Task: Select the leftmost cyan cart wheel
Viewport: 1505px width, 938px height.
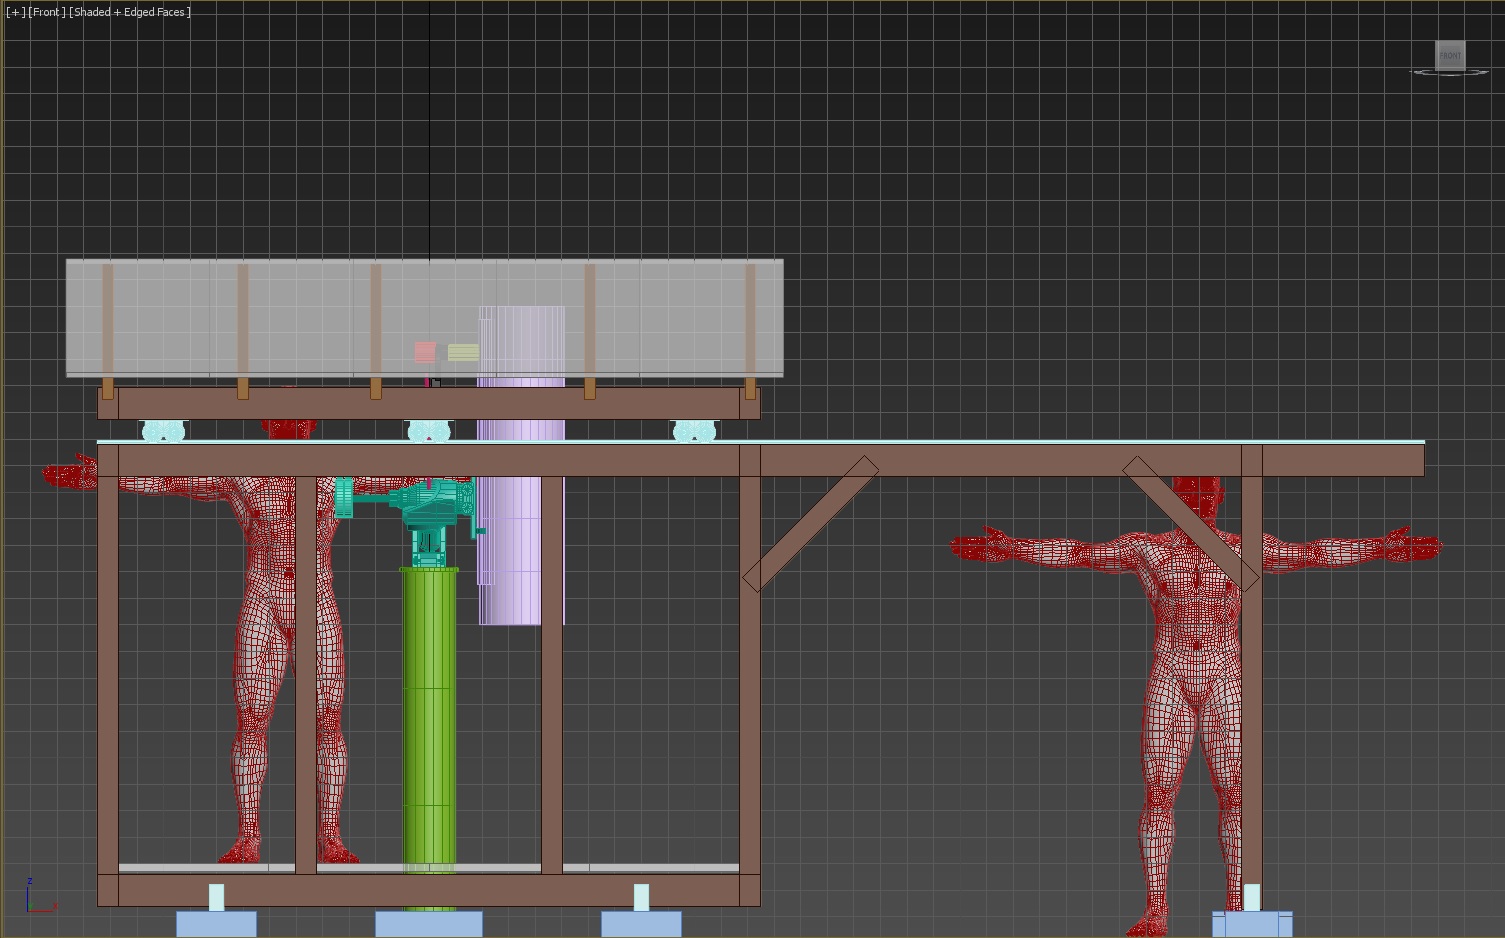Action: [163, 431]
